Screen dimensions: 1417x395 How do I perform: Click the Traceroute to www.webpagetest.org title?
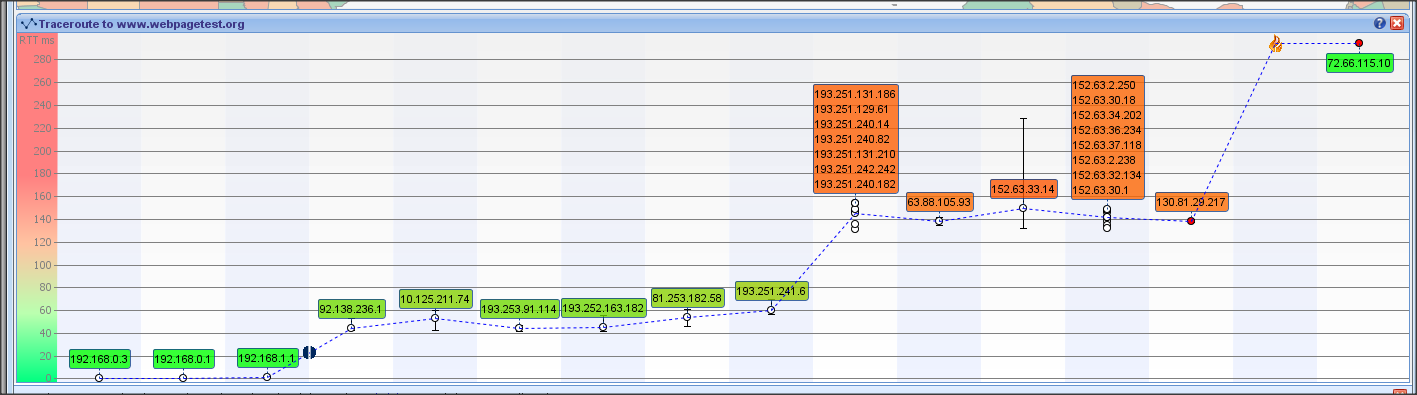142,23
